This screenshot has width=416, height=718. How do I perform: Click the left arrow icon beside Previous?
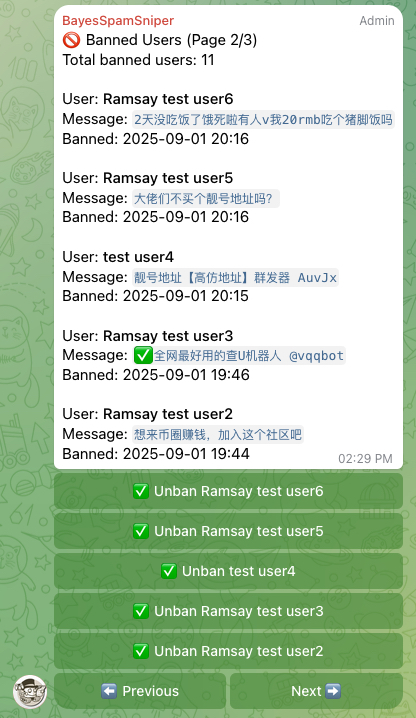109,691
